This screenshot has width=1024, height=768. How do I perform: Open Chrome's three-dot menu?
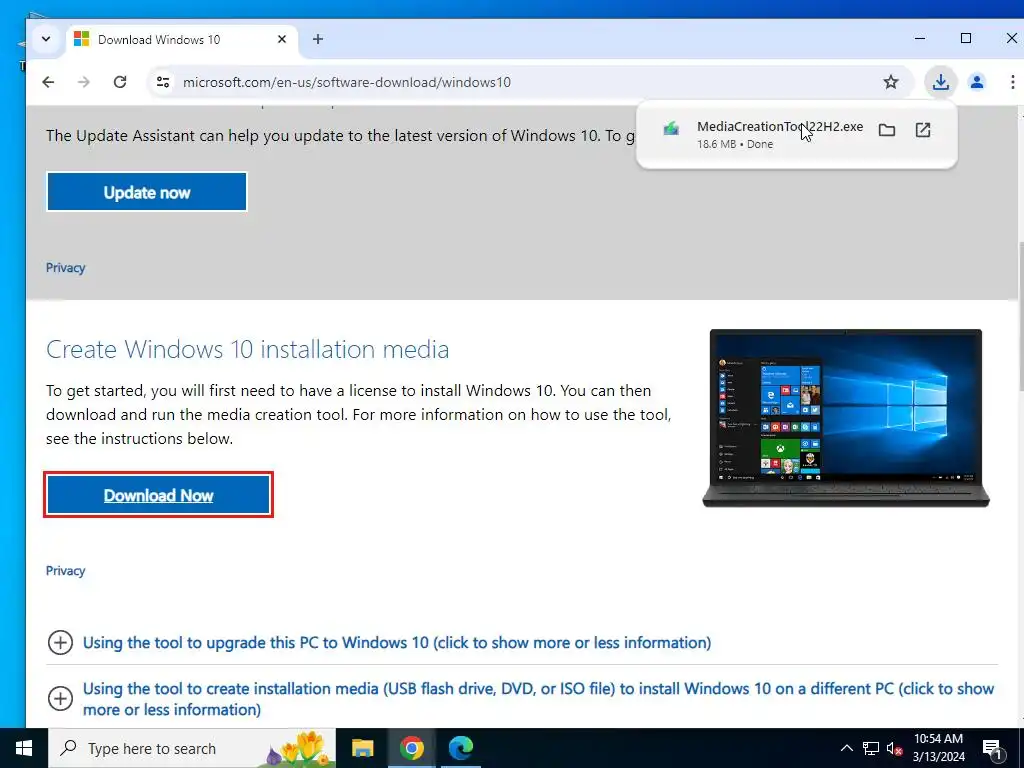(x=1012, y=82)
